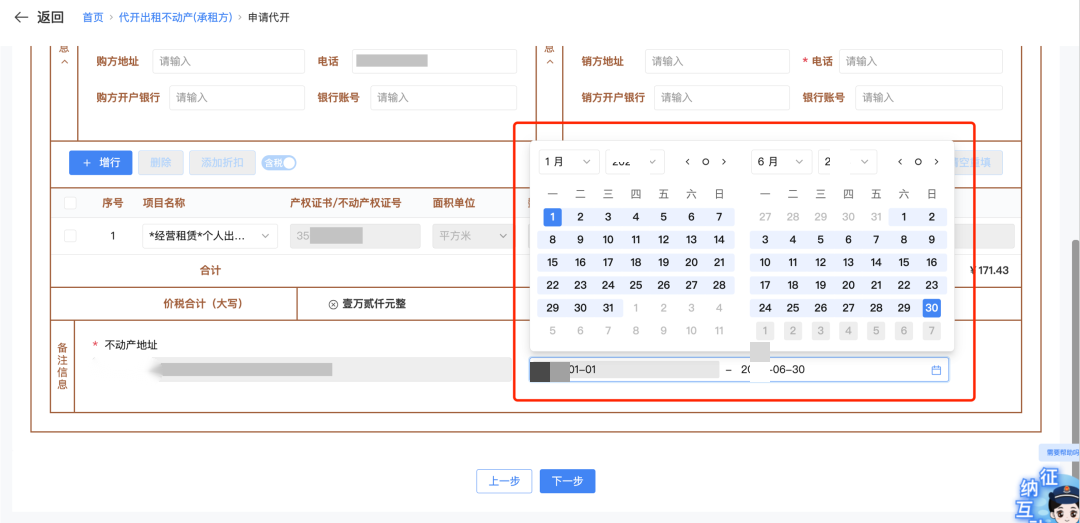Image resolution: width=1080 pixels, height=523 pixels.
Task: Click the 下一步 next step button
Action: coord(568,482)
